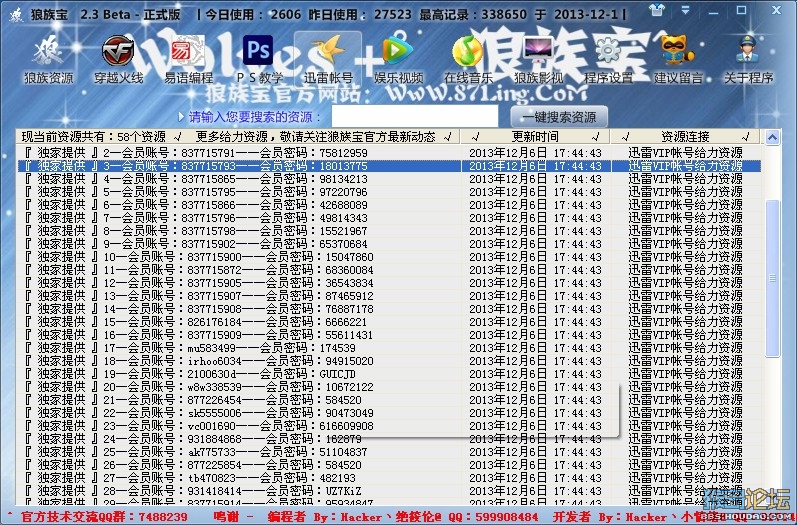
Task: Open the 狼族资源 wolf resources section
Action: coord(48,60)
